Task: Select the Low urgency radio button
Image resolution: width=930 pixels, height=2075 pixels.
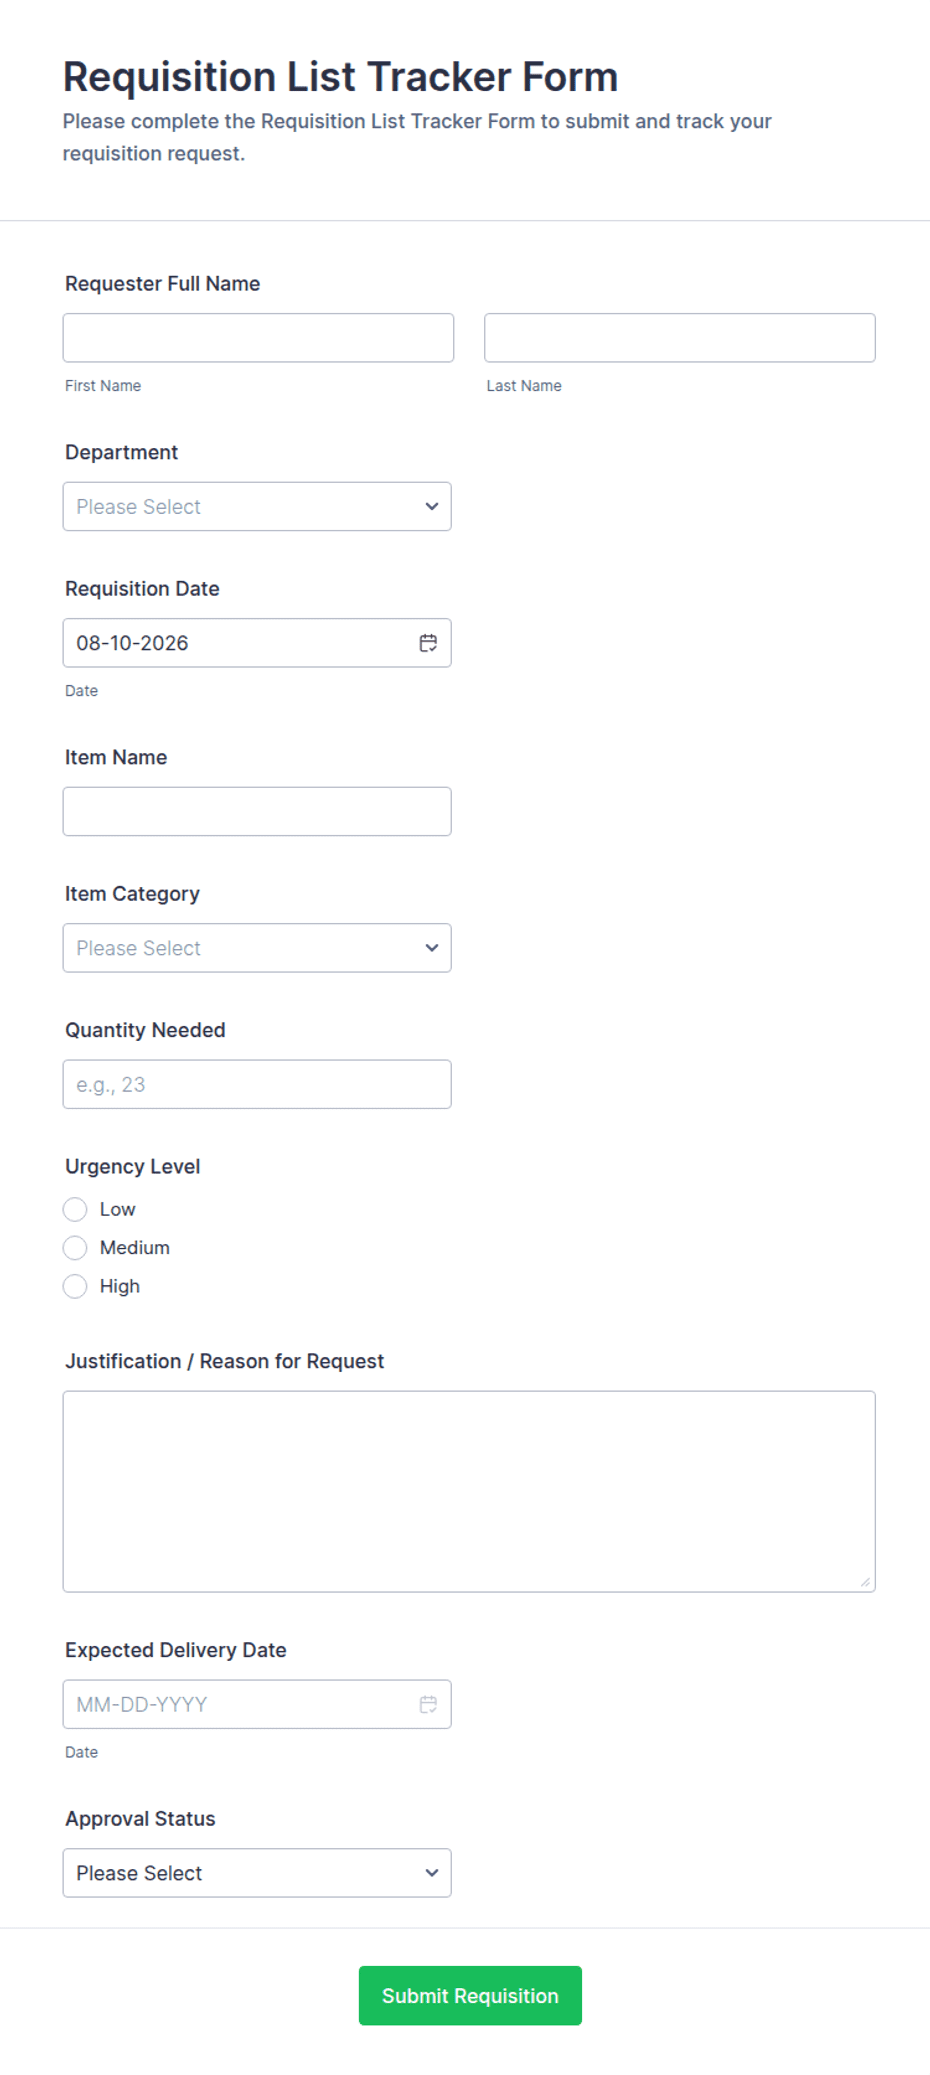Action: [75, 1209]
